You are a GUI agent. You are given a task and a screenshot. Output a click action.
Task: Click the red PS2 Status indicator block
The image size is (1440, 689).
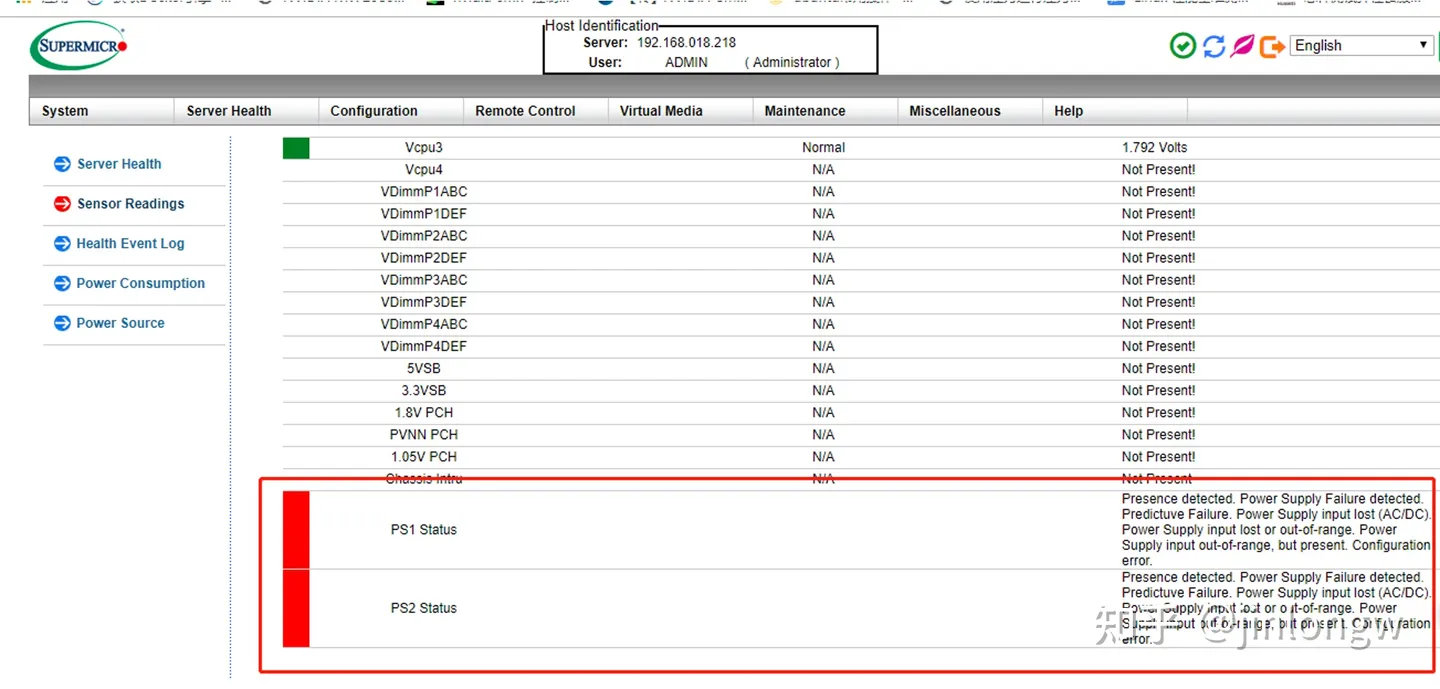(x=295, y=607)
